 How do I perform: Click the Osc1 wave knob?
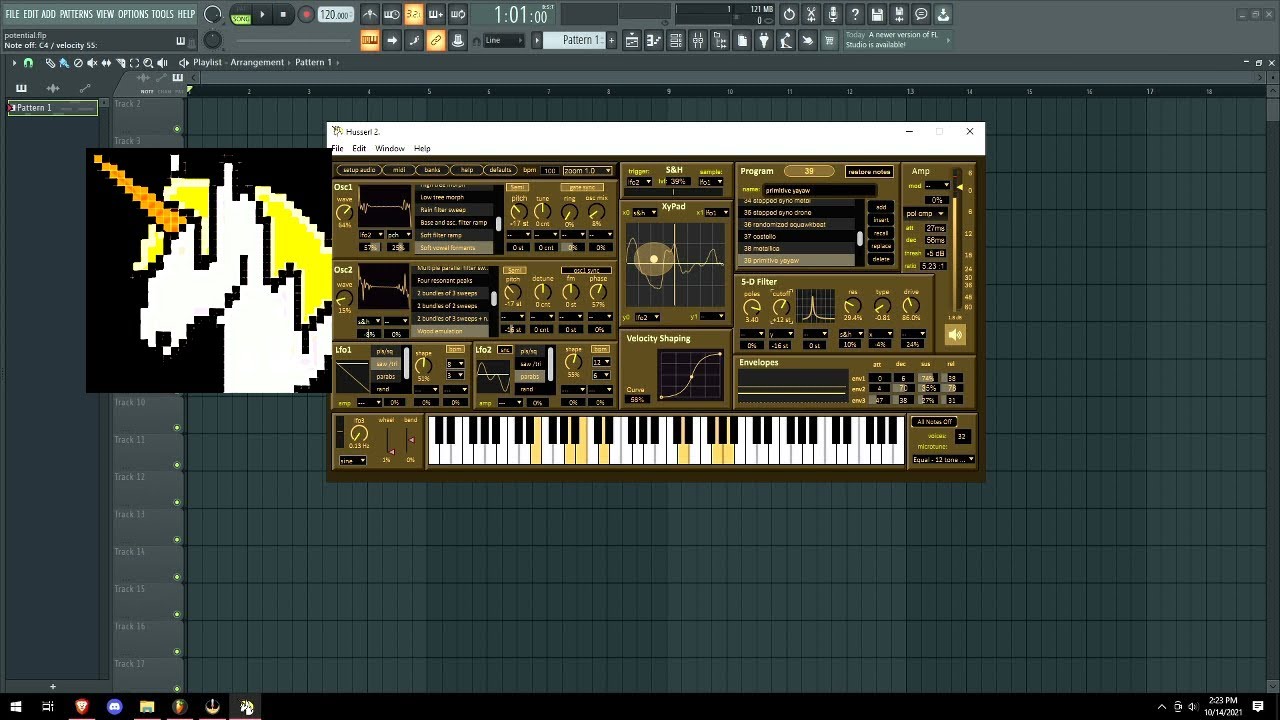tap(345, 212)
